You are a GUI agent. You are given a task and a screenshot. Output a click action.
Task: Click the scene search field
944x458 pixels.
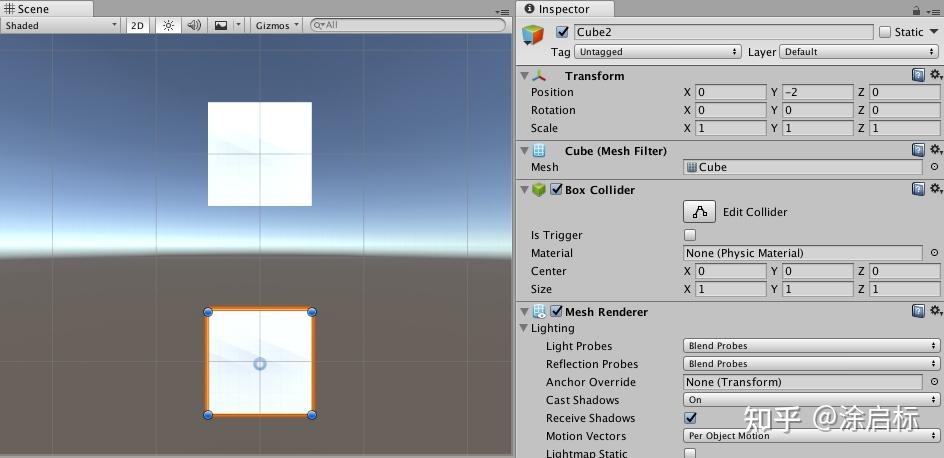(408, 25)
